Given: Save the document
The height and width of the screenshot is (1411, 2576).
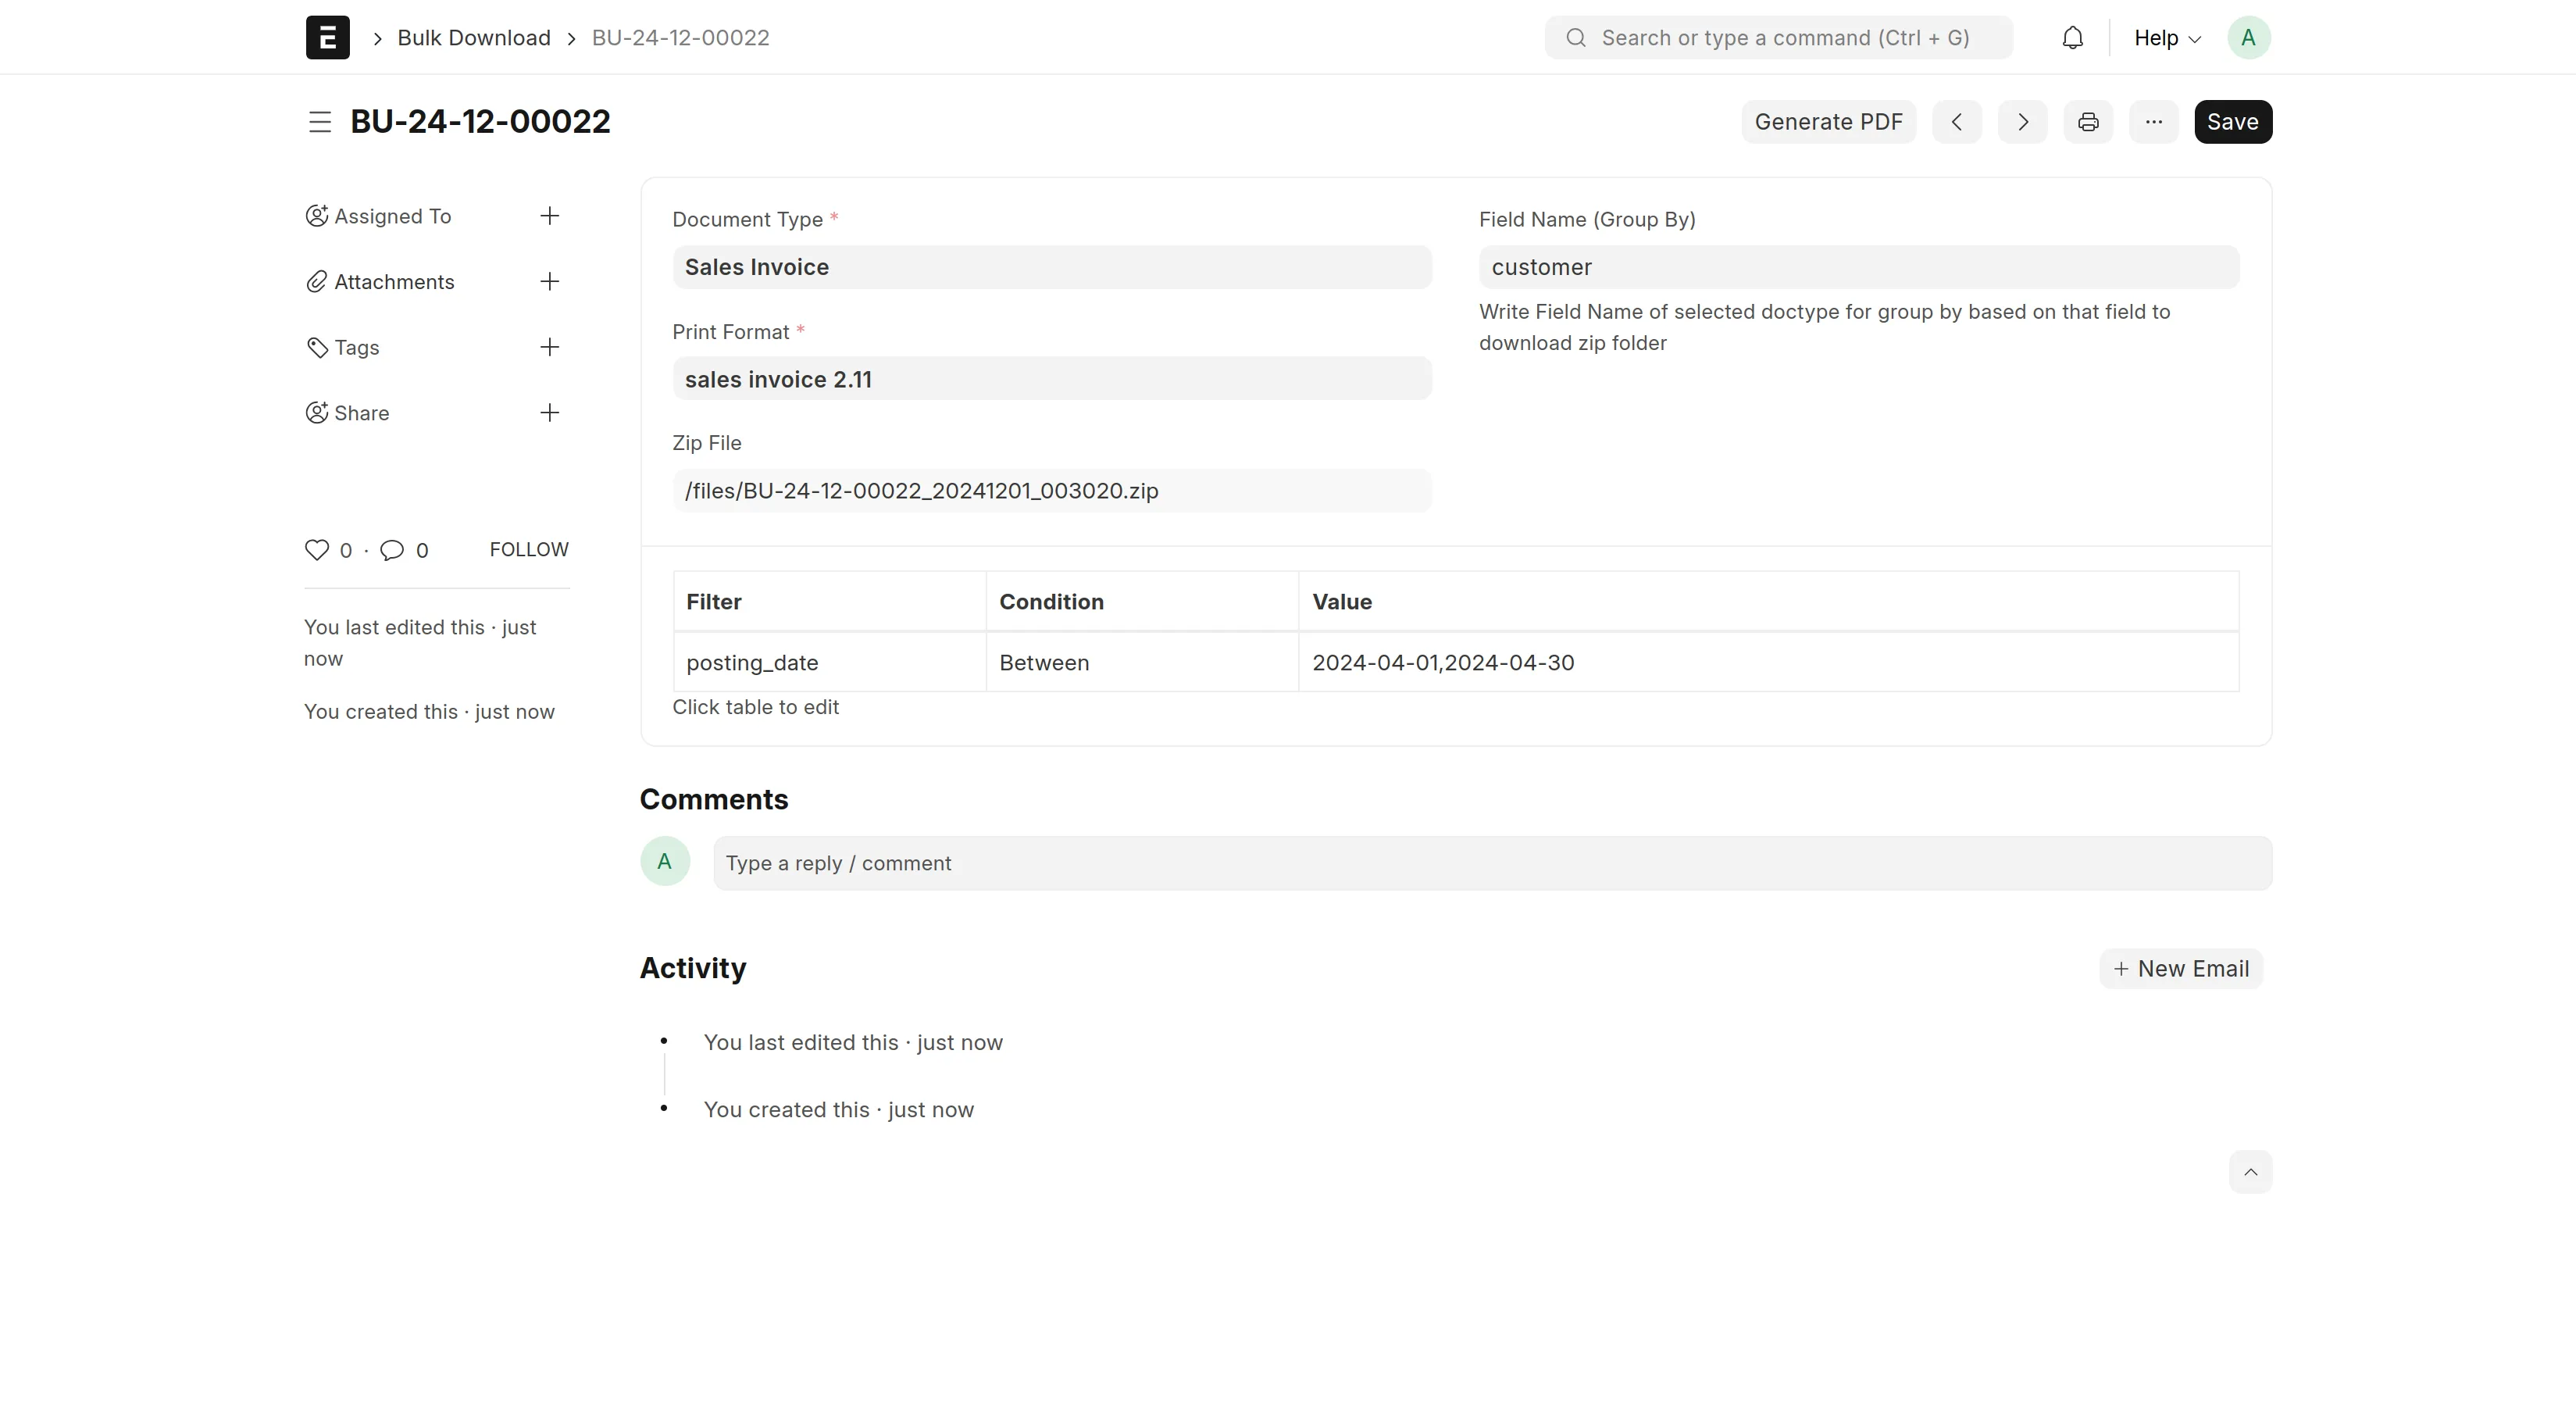Looking at the screenshot, I should pyautogui.click(x=2232, y=122).
